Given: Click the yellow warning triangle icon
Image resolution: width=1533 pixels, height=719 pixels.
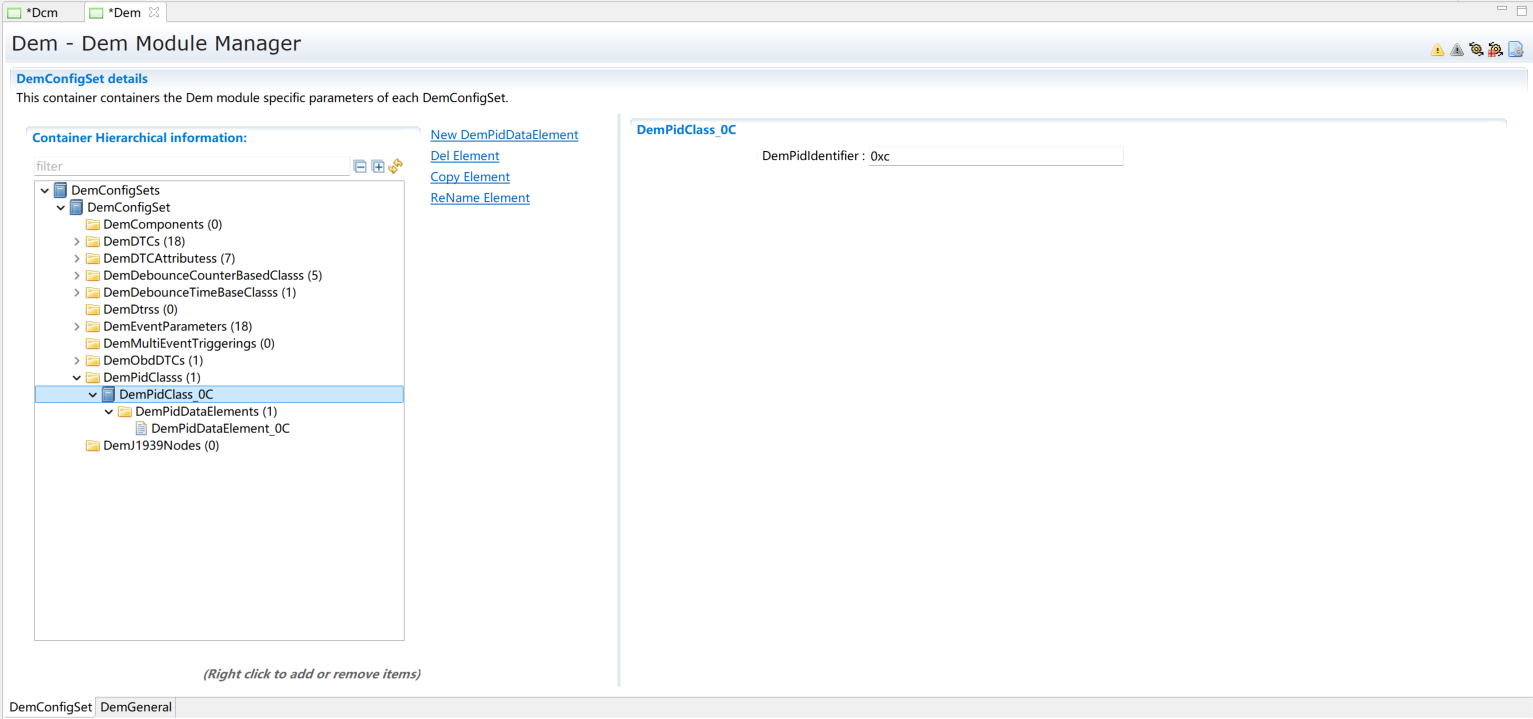Looking at the screenshot, I should click(1437, 50).
